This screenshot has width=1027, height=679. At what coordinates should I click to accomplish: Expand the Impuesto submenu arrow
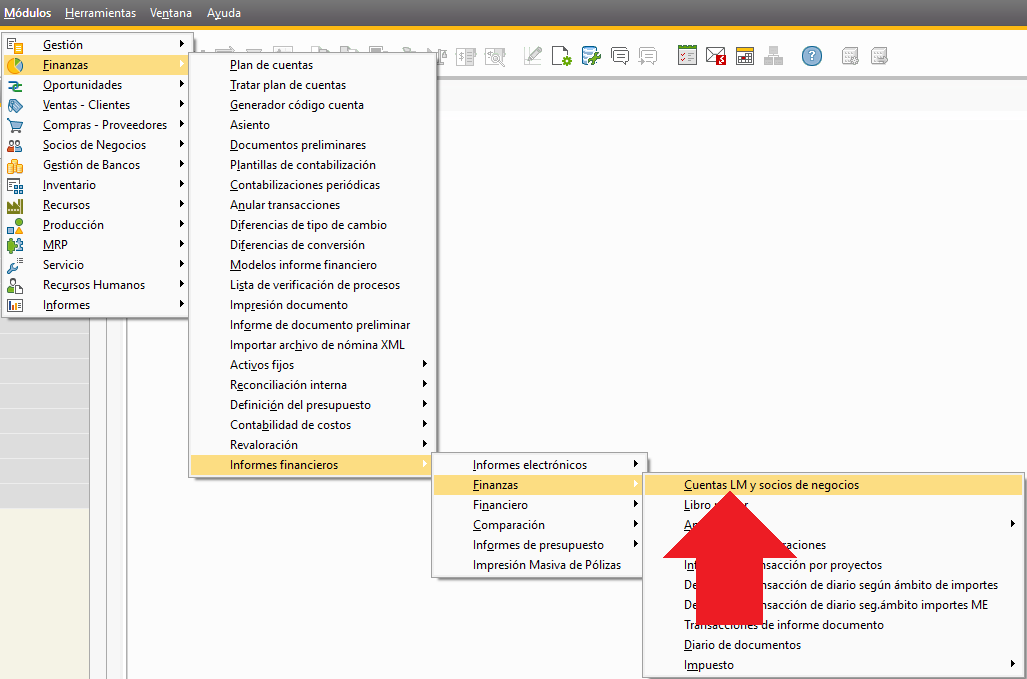point(1012,665)
